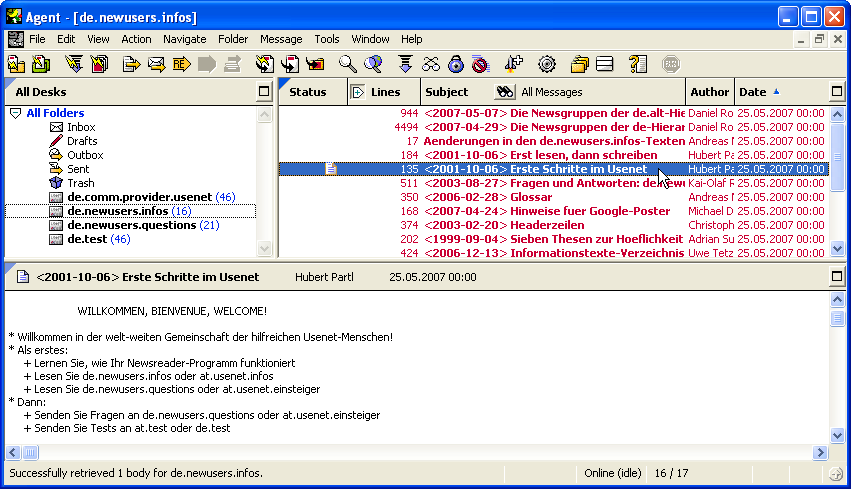This screenshot has width=851, height=489.
Task: Click the magnifying glass search icon in toolbar
Action: pos(347,64)
